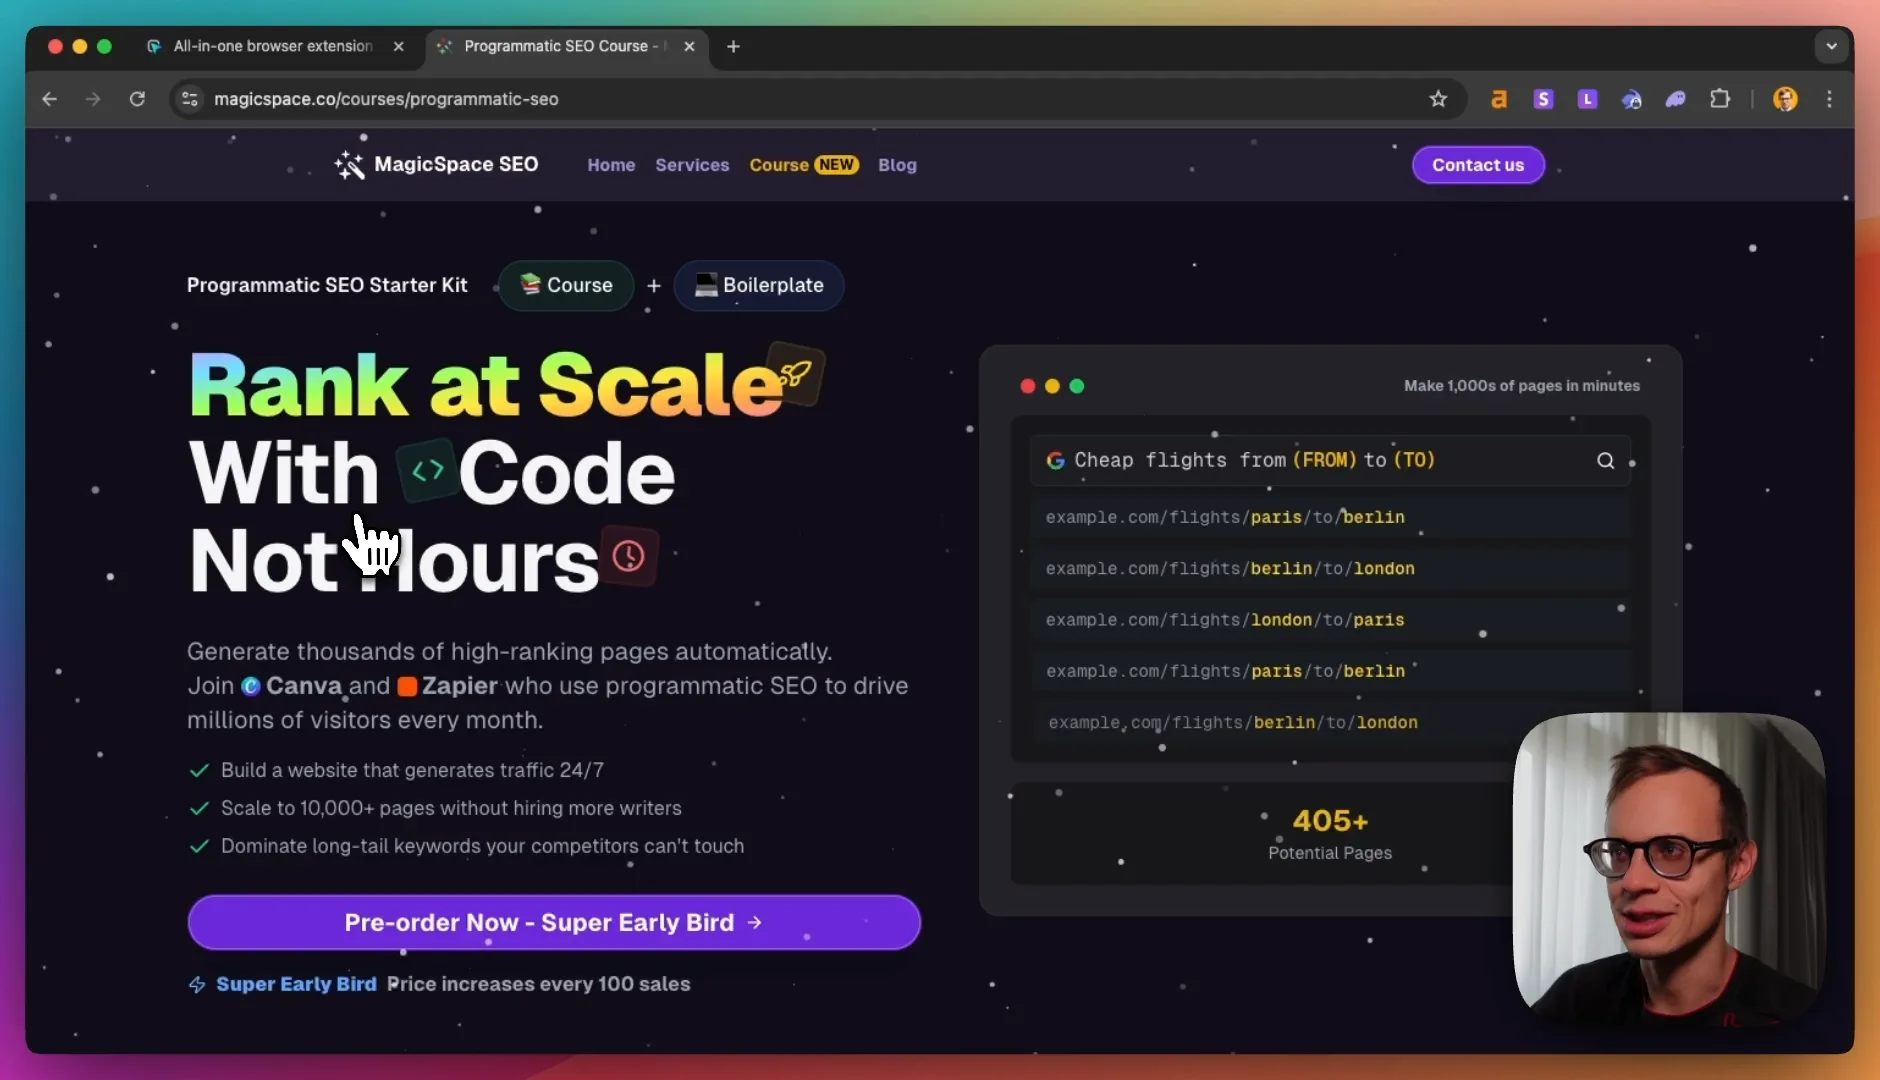Click the 'Canva' brand name
This screenshot has width=1880, height=1080.
coord(304,686)
